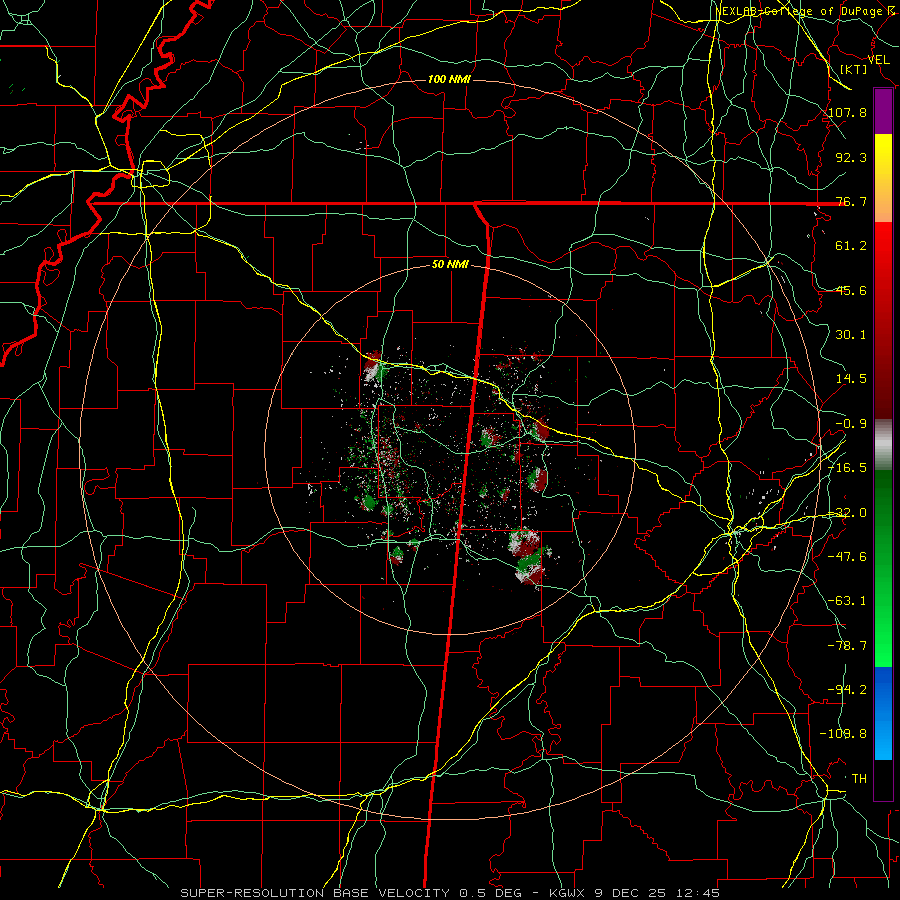900x900 pixels.
Task: Click the -78.7 legend value
Action: click(848, 646)
